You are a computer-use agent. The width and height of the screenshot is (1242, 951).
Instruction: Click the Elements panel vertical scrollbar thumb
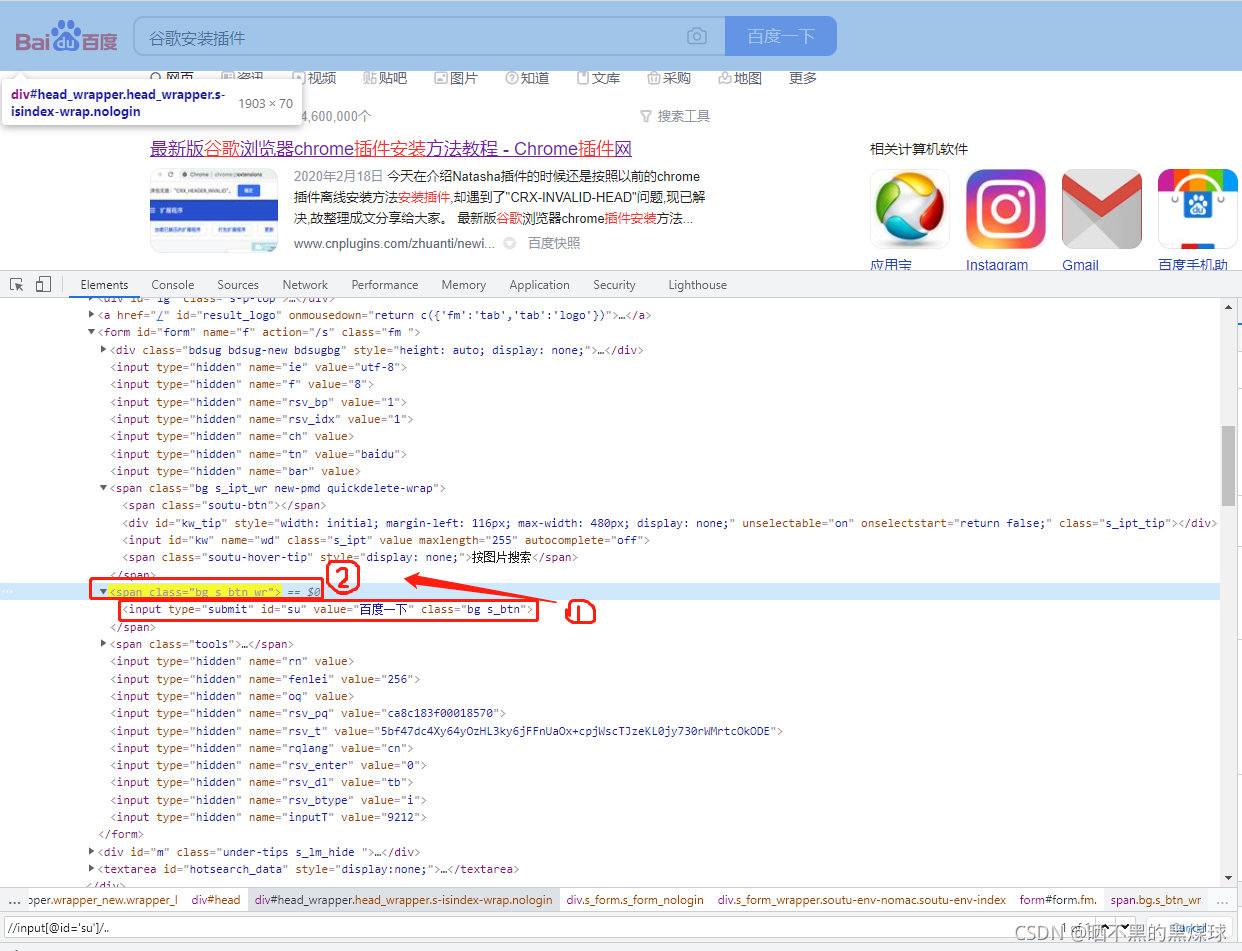pyautogui.click(x=1228, y=466)
